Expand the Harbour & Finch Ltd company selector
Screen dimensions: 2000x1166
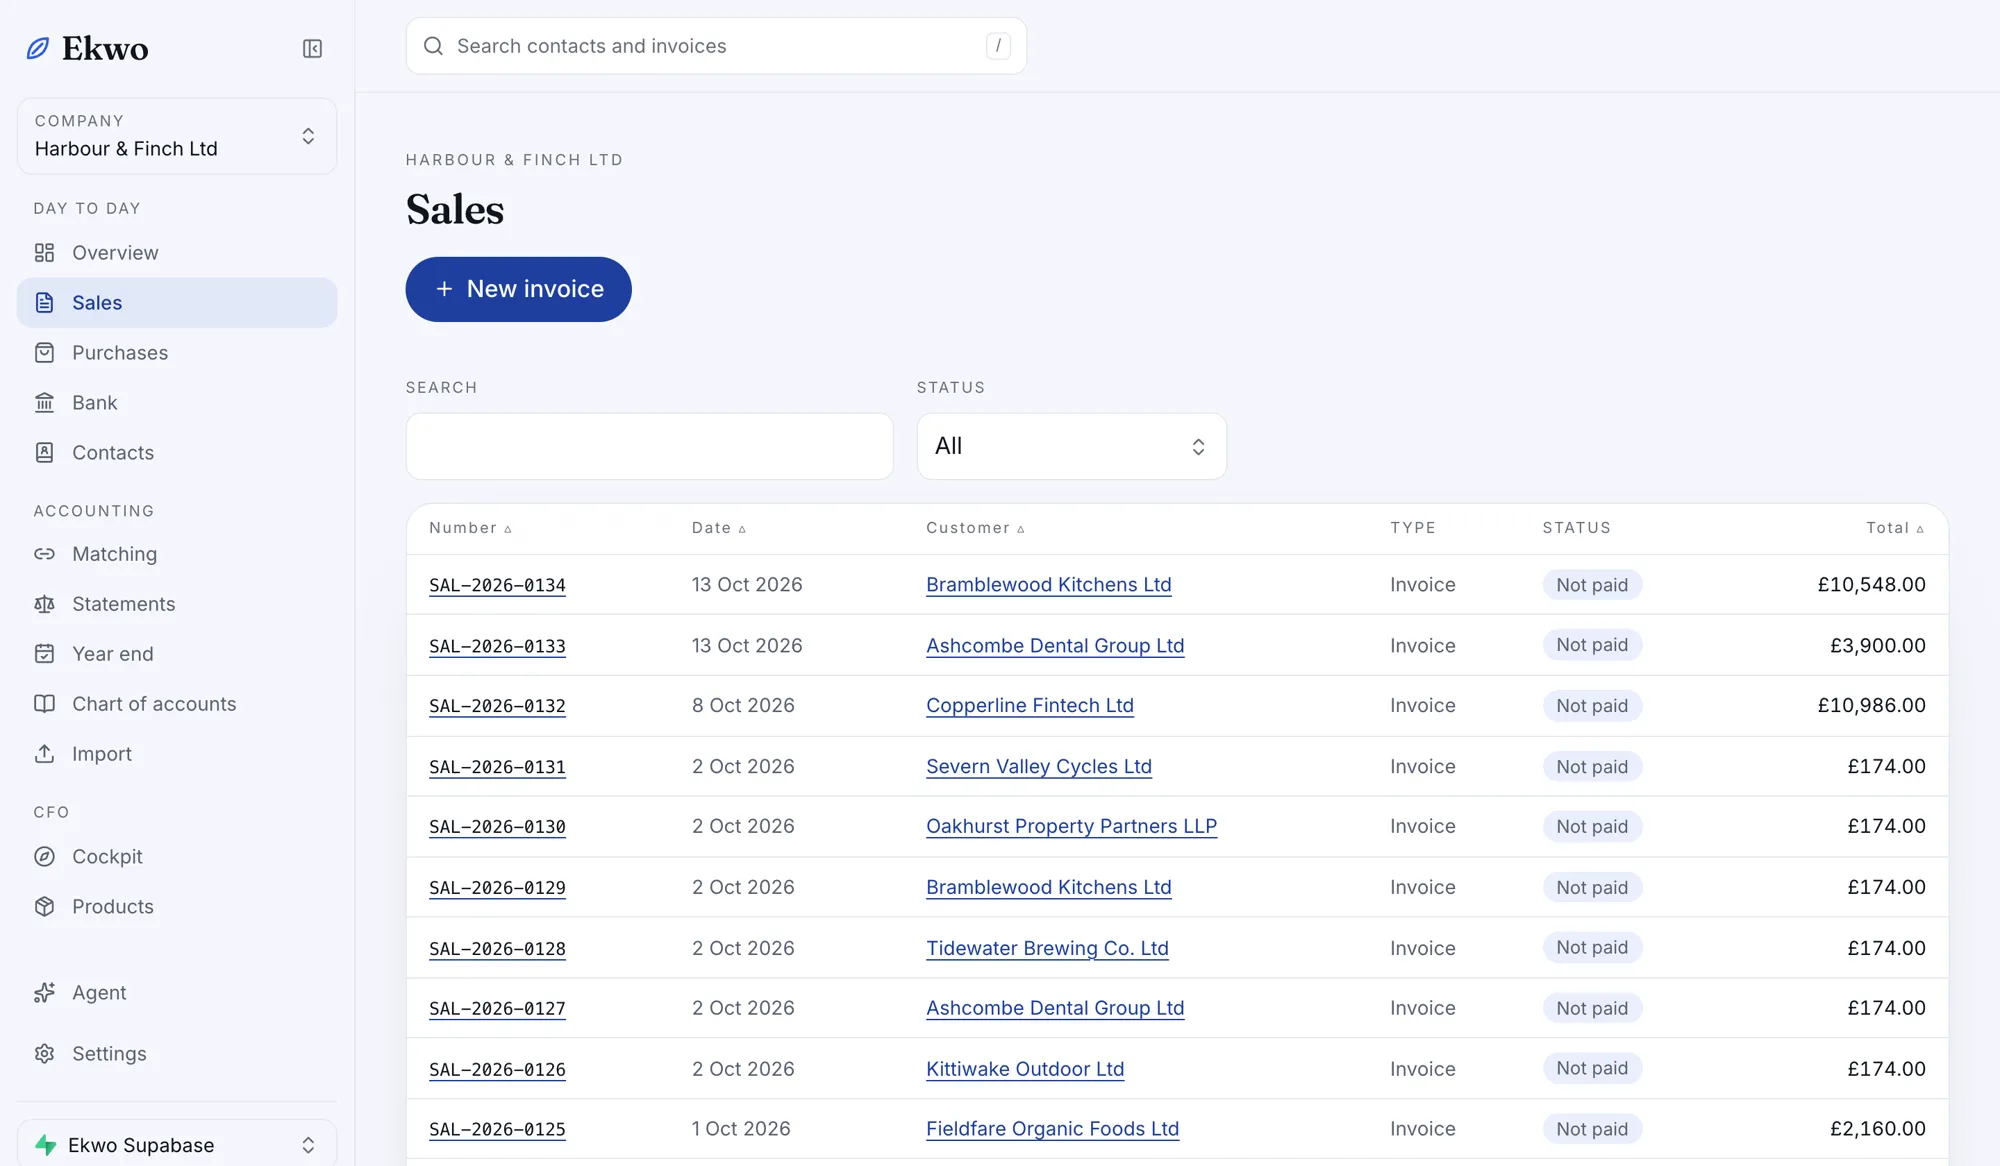point(177,136)
